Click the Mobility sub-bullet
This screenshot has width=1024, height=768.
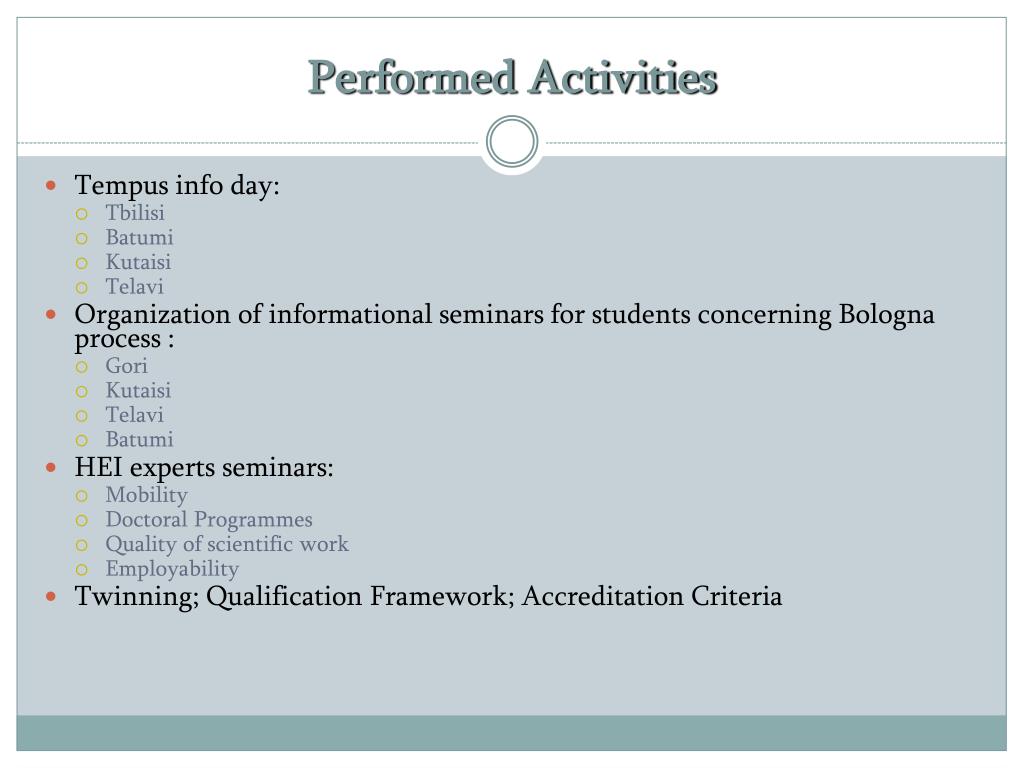pos(147,495)
